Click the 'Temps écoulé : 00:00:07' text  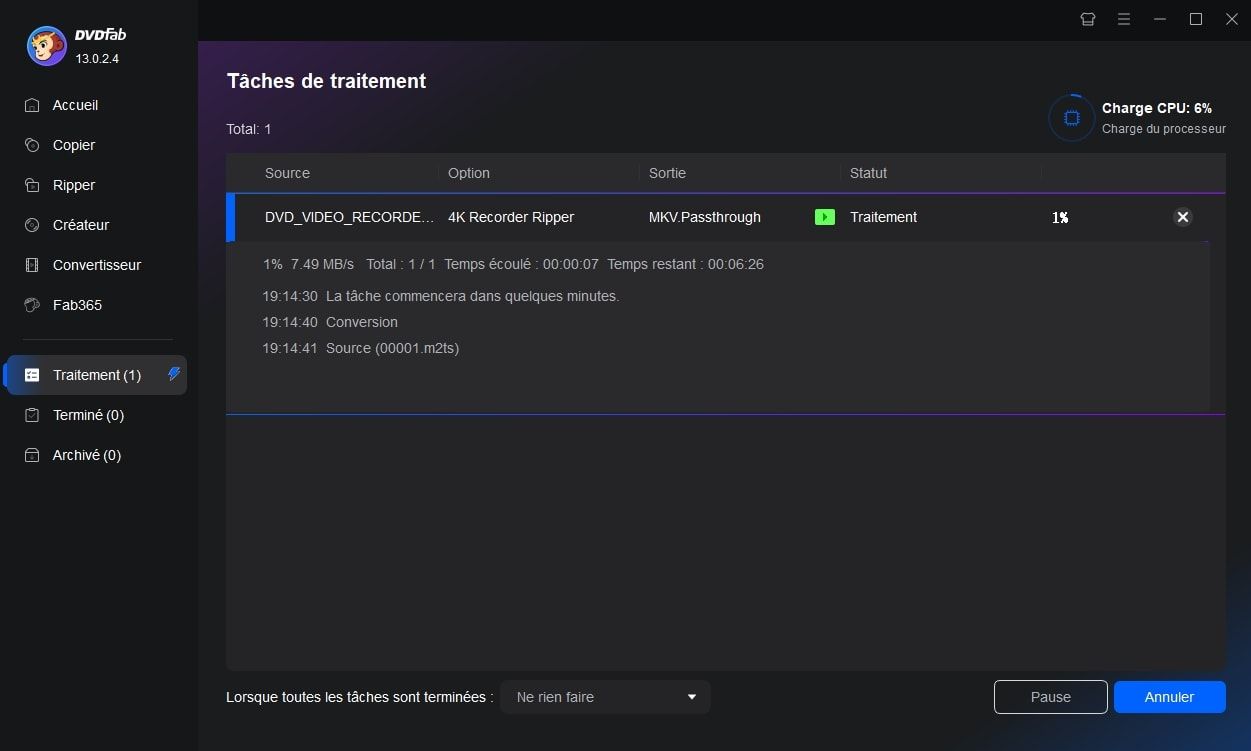pos(521,264)
